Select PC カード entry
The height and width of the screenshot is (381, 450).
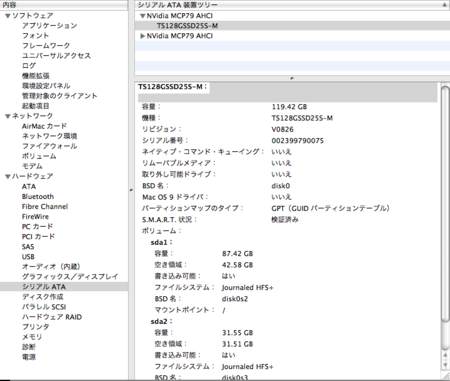pyautogui.click(x=37, y=226)
